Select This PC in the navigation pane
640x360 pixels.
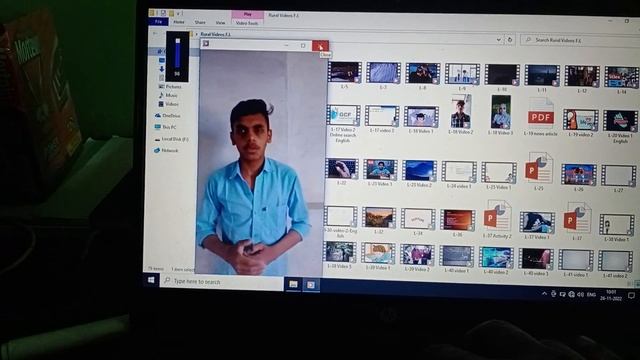[x=166, y=127]
